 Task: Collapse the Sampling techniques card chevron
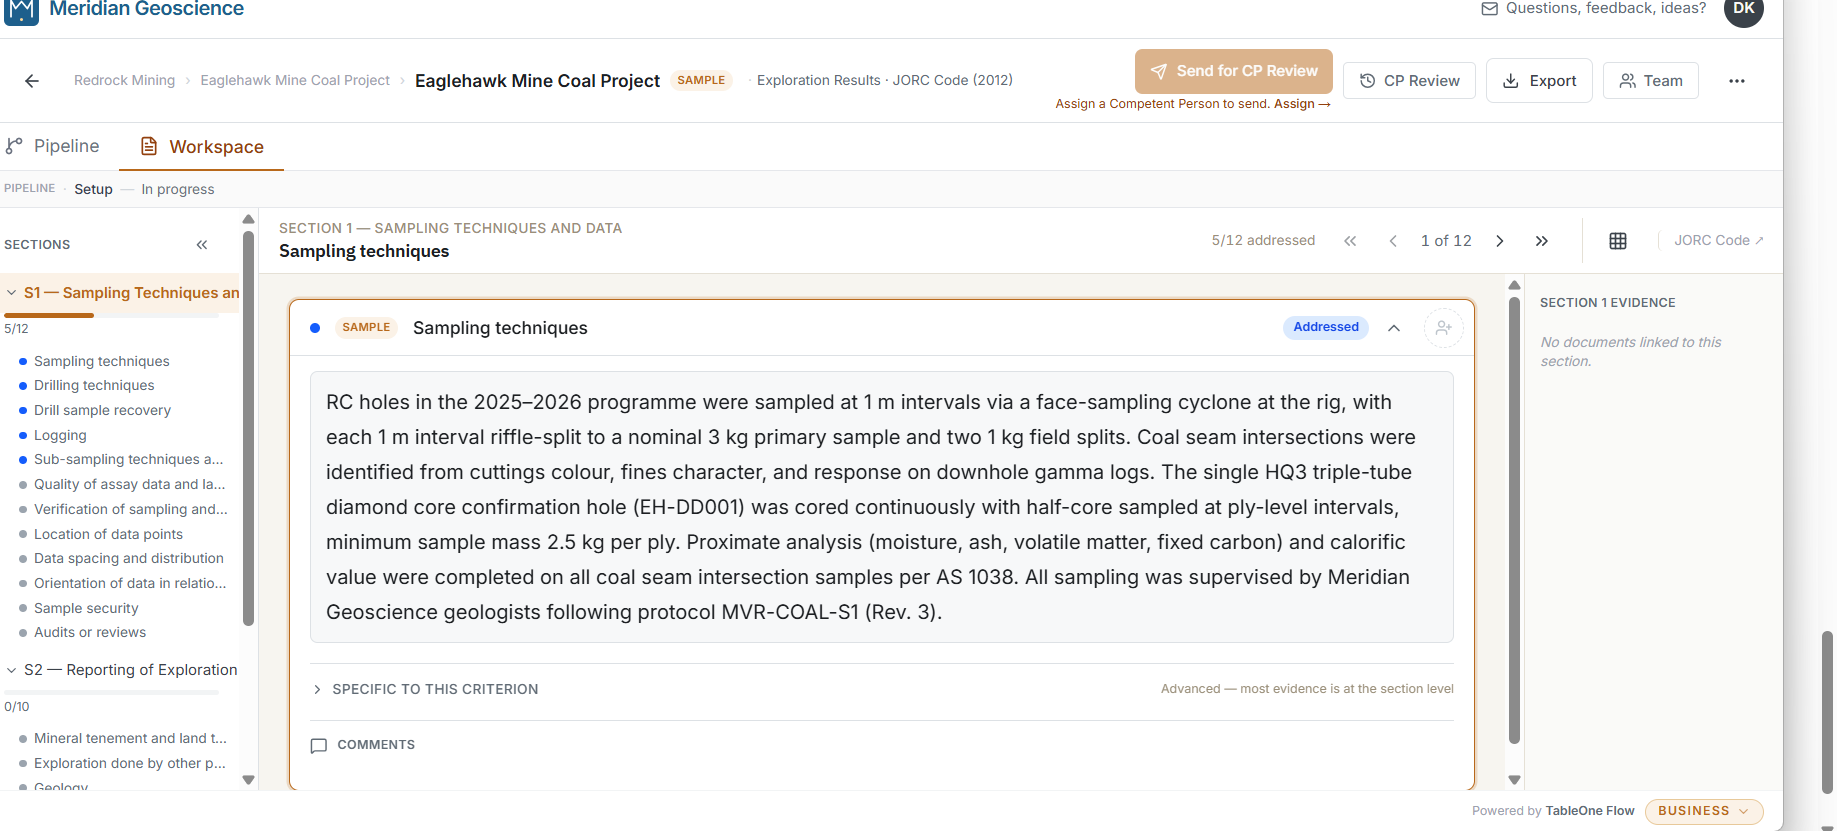coord(1394,328)
